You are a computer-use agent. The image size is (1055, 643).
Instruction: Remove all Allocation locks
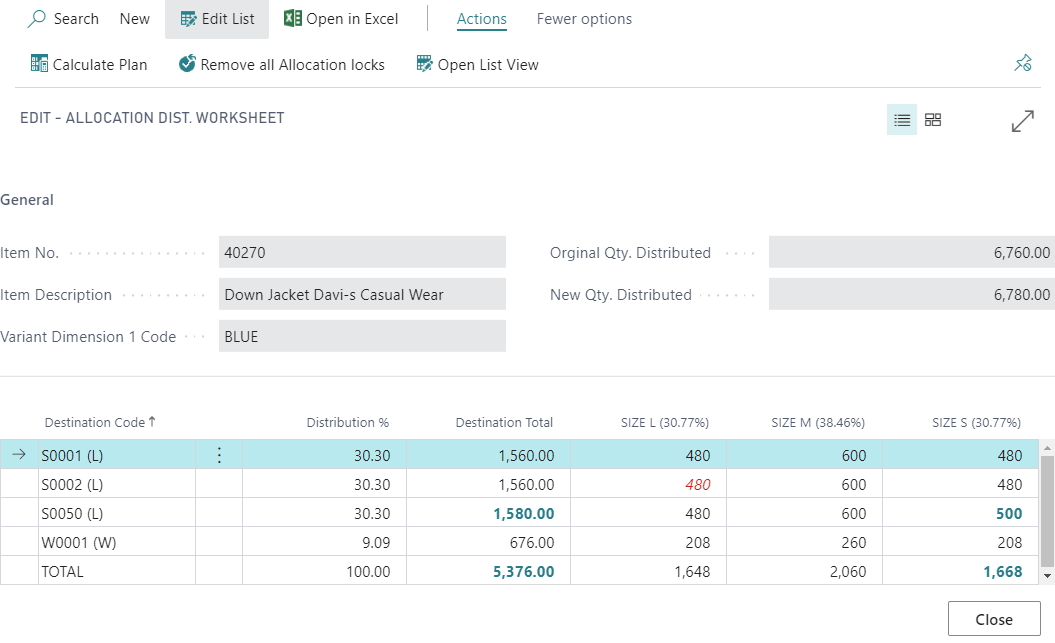pyautogui.click(x=281, y=65)
